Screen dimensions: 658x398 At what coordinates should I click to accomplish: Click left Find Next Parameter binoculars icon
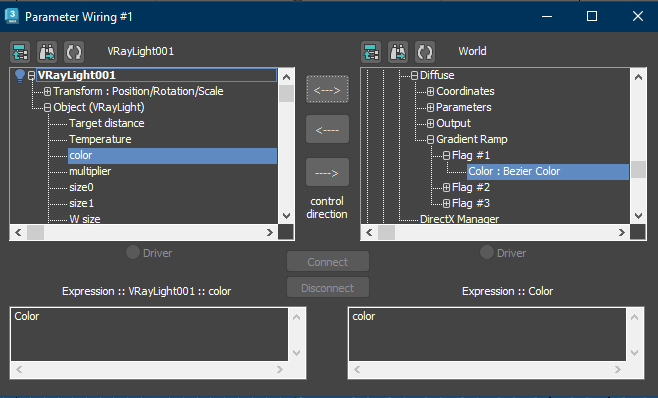47,52
